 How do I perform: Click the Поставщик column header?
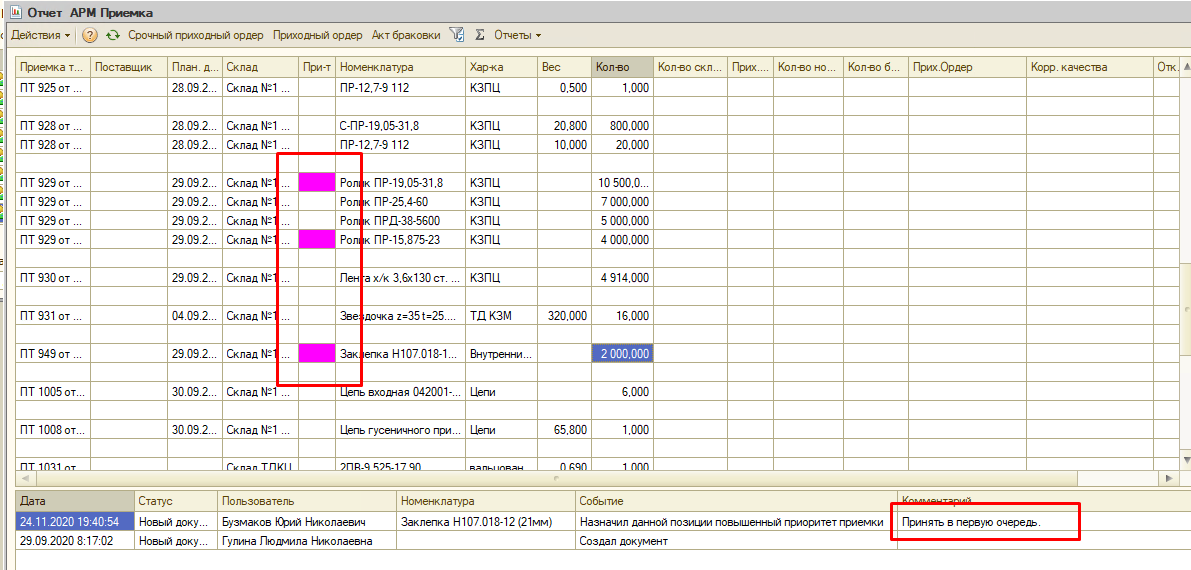[129, 67]
